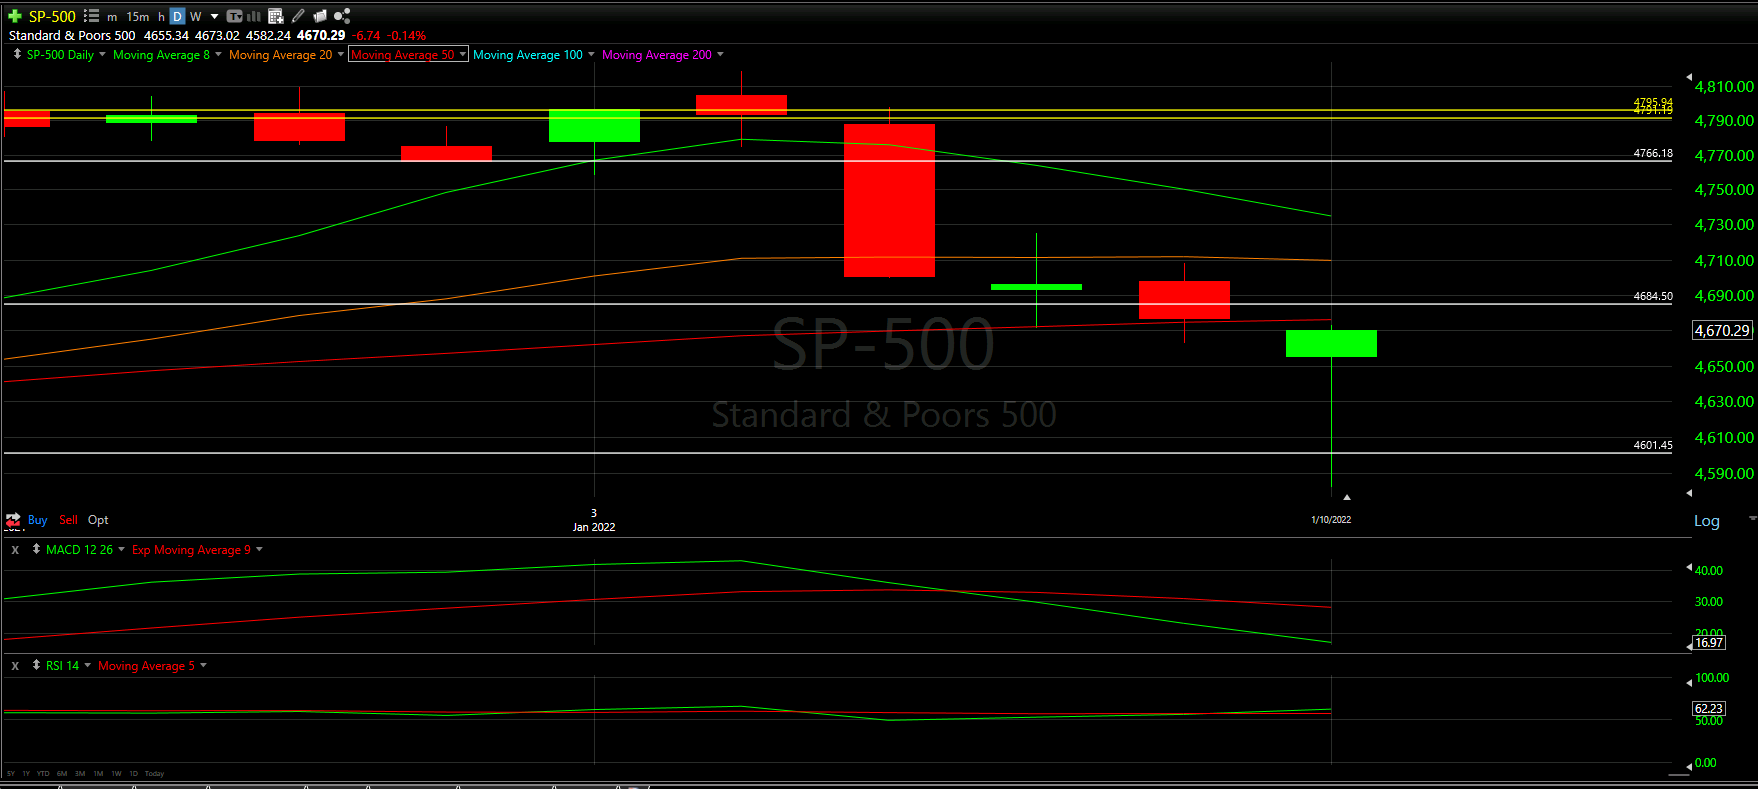Select the h (hourly) timeframe
The height and width of the screenshot is (789, 1758).
point(161,17)
